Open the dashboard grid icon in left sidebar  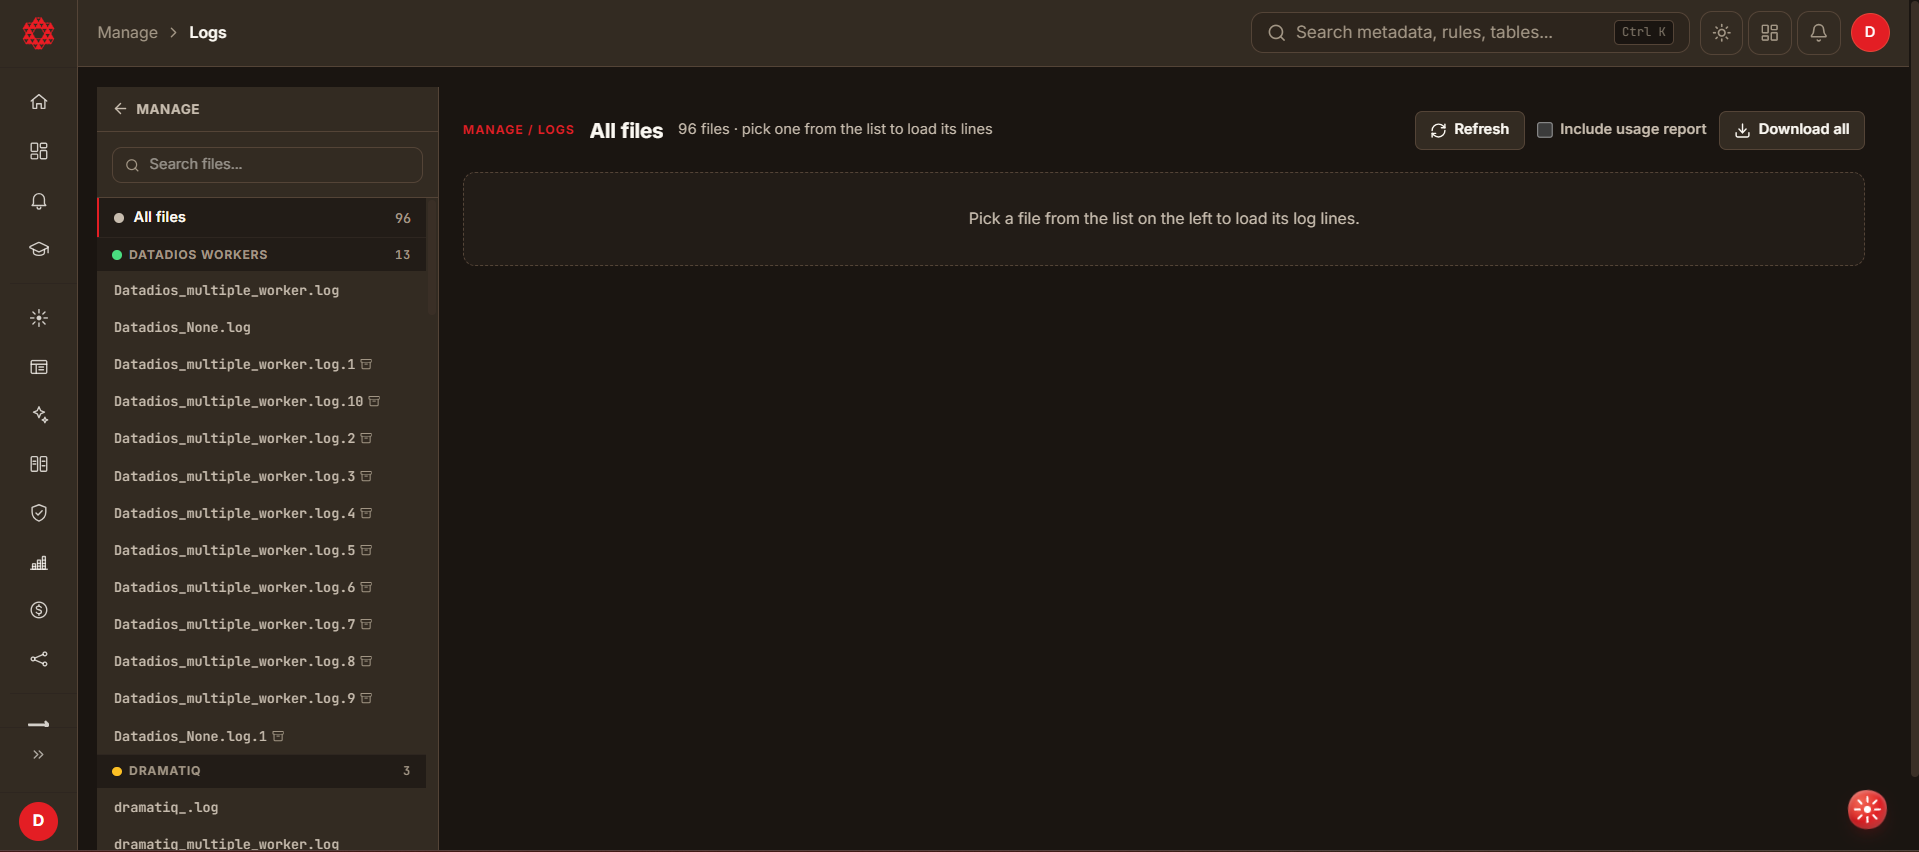click(x=39, y=151)
